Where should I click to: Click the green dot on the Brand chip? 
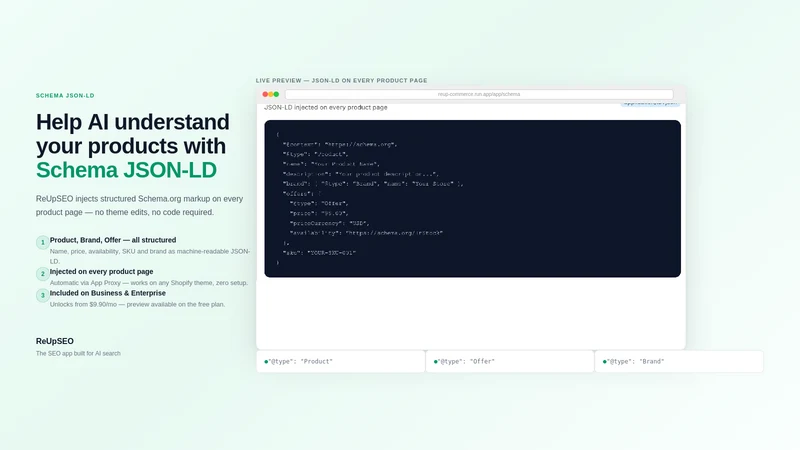(605, 362)
